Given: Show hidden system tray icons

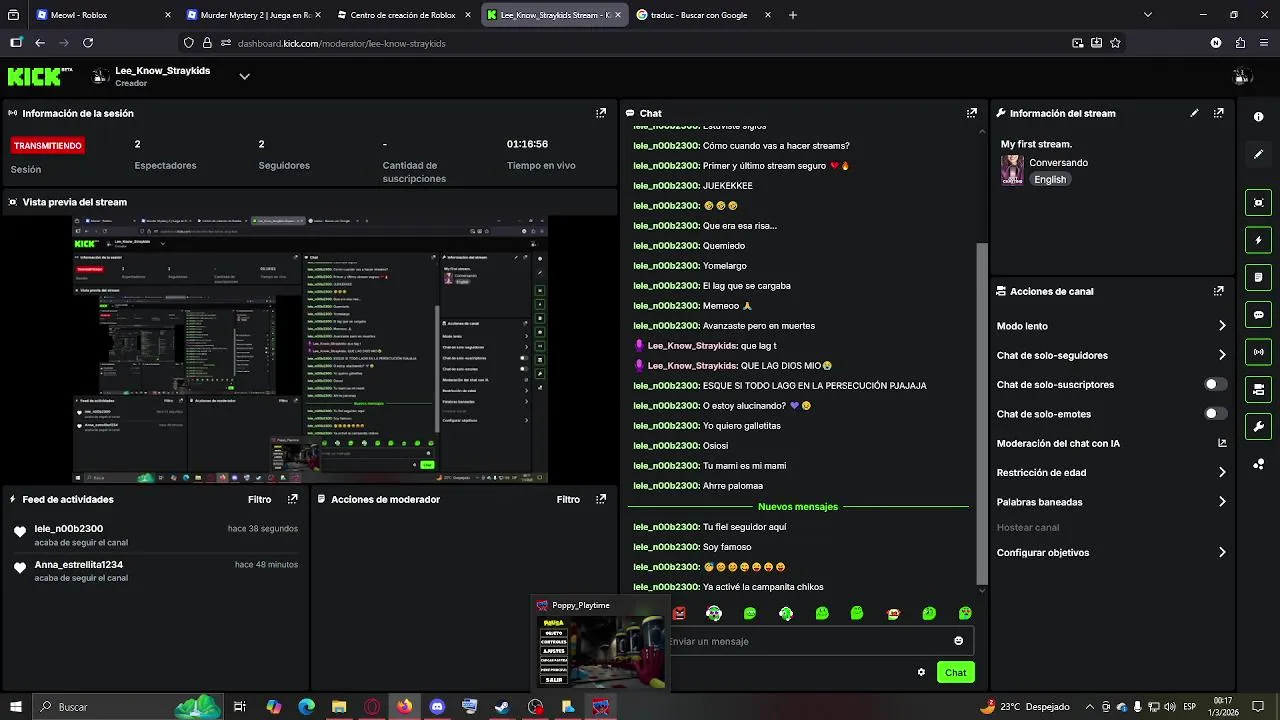Looking at the screenshot, I should click(1089, 707).
